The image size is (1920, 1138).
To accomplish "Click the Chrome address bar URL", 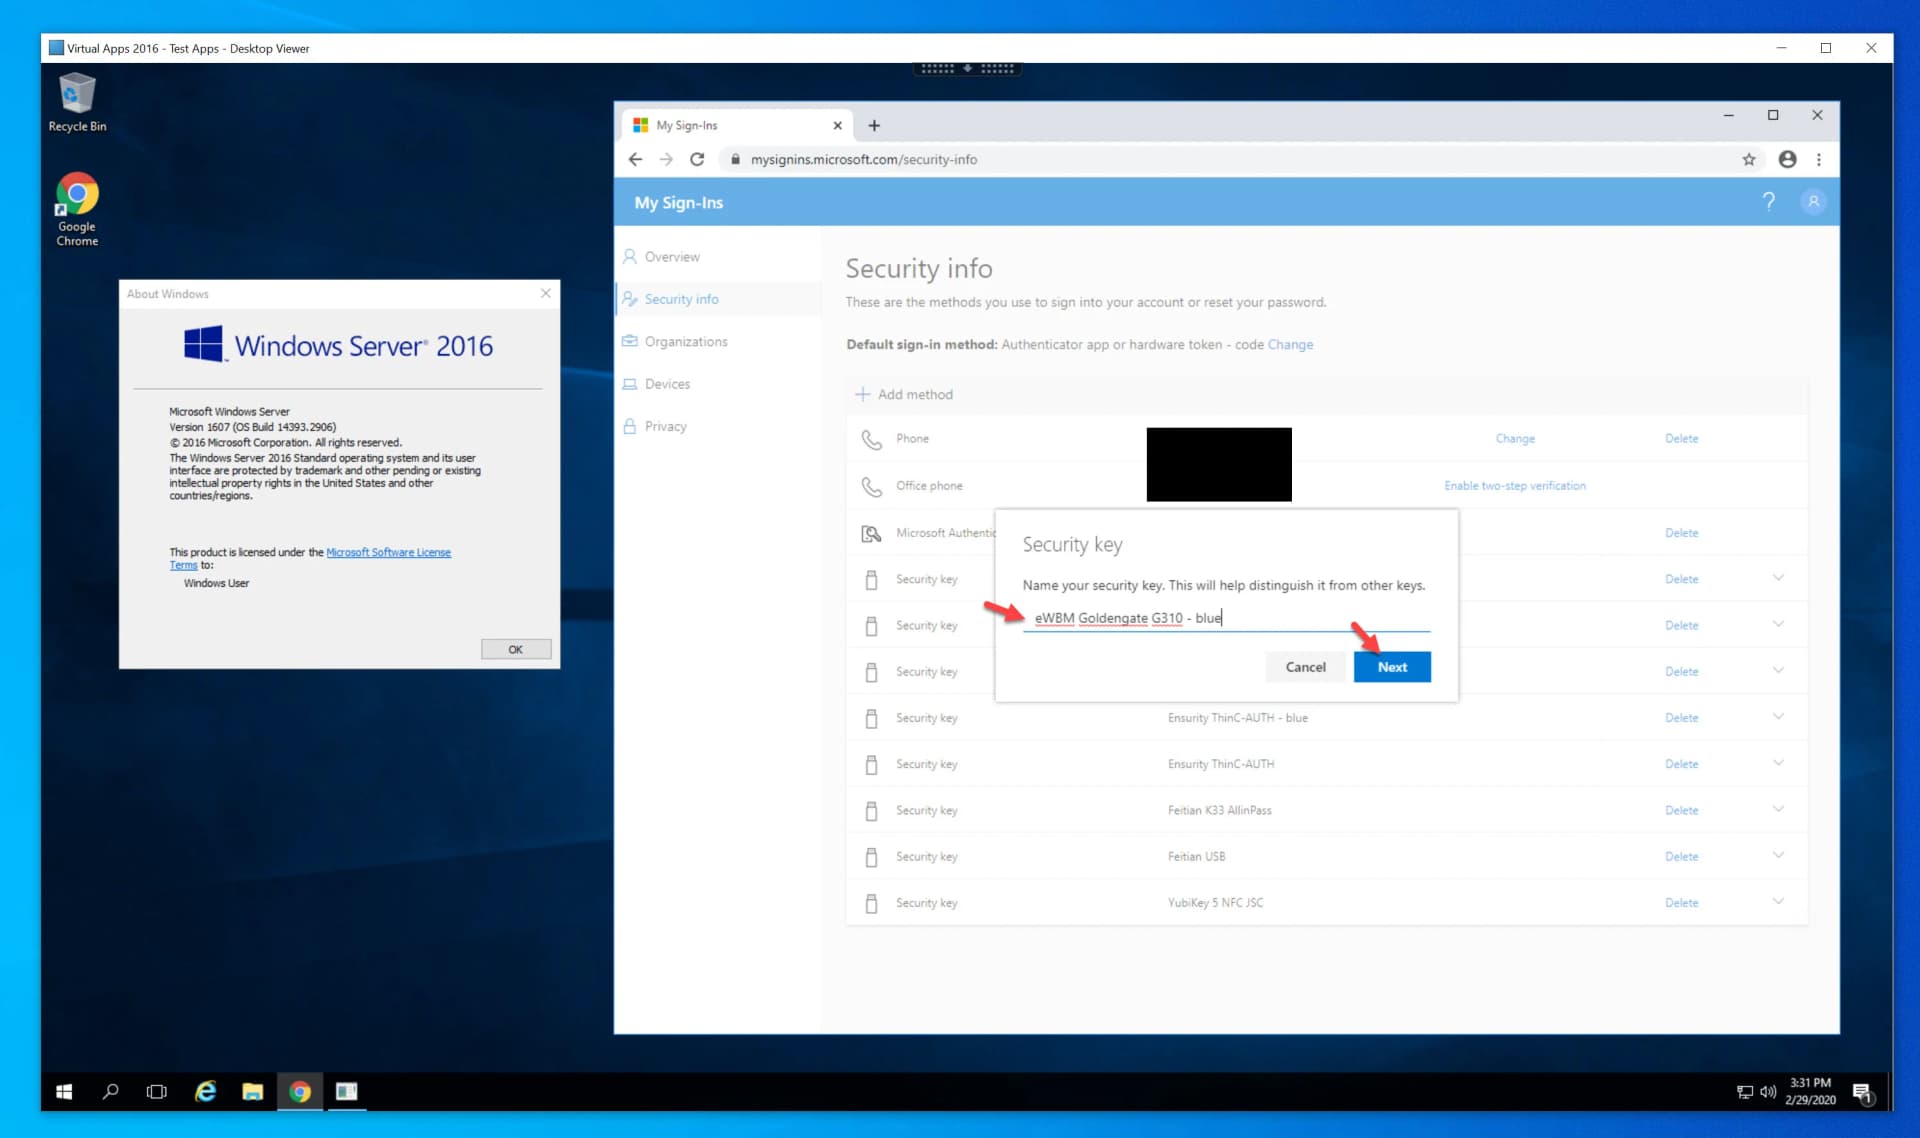I will 863,159.
